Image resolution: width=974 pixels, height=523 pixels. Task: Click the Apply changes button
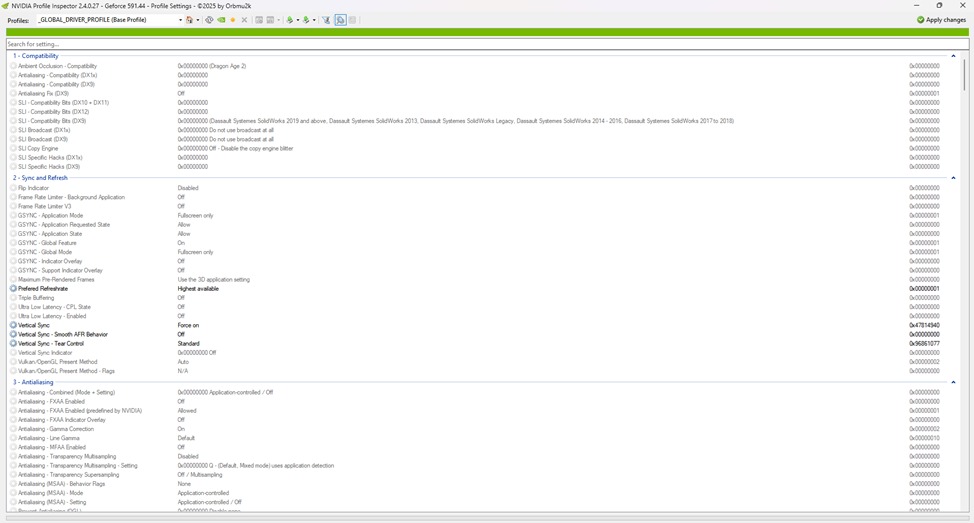(941, 20)
